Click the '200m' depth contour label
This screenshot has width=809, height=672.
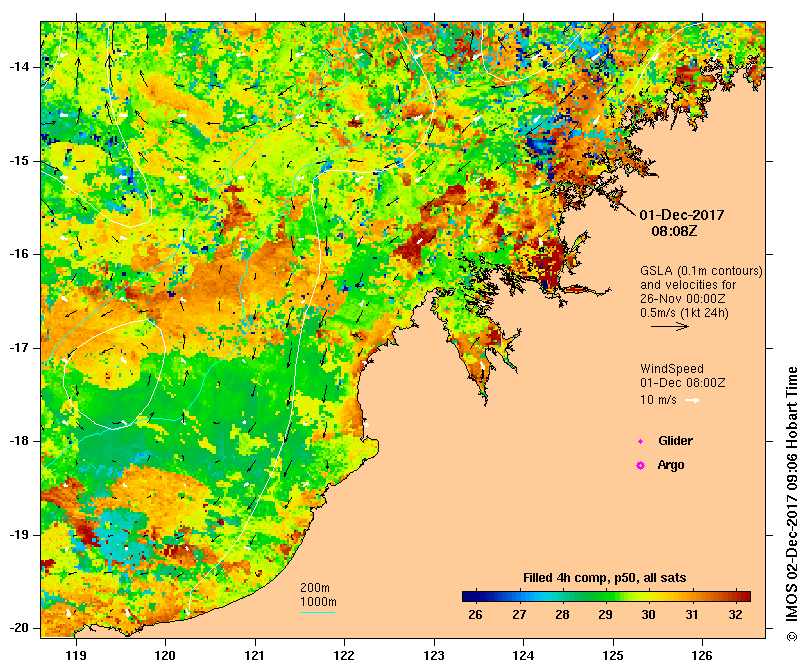coord(315,588)
